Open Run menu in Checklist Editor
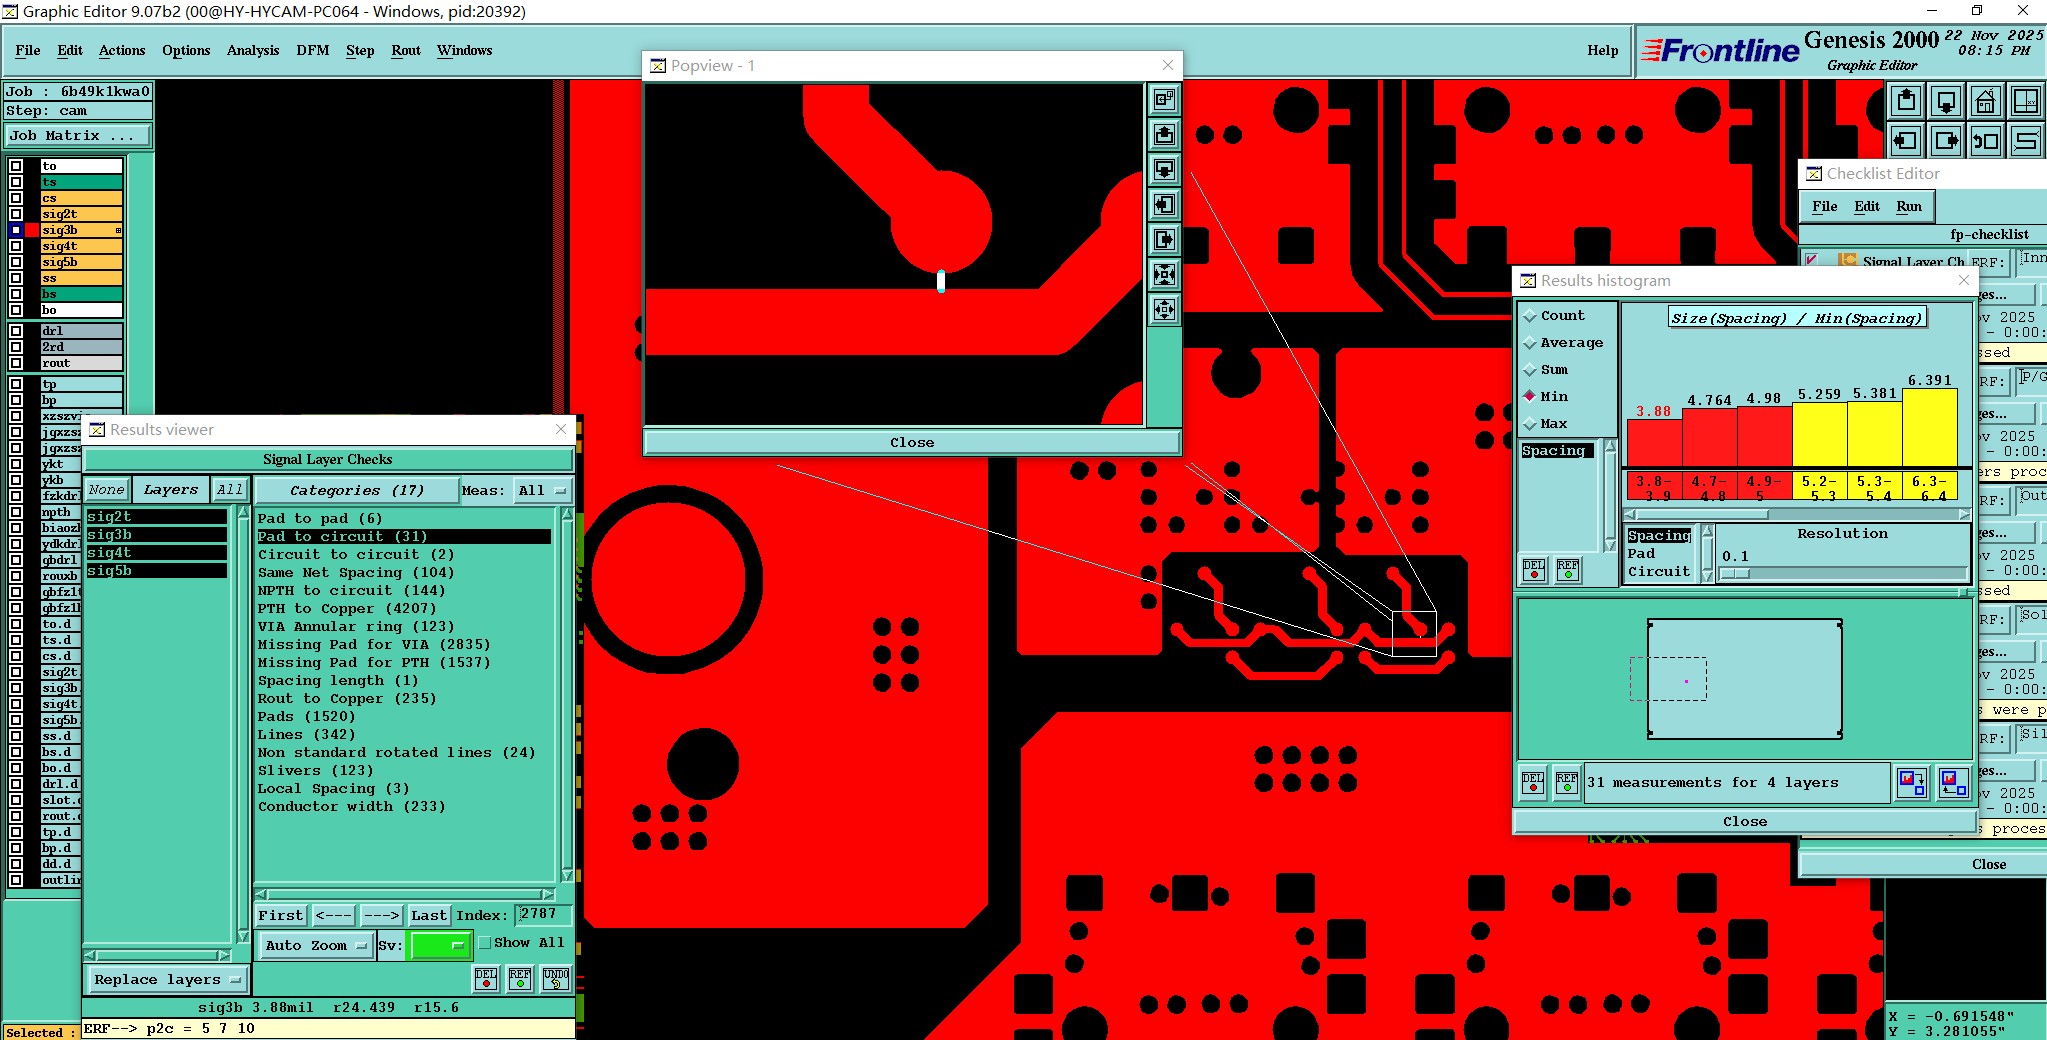The image size is (2047, 1040). tap(1909, 206)
